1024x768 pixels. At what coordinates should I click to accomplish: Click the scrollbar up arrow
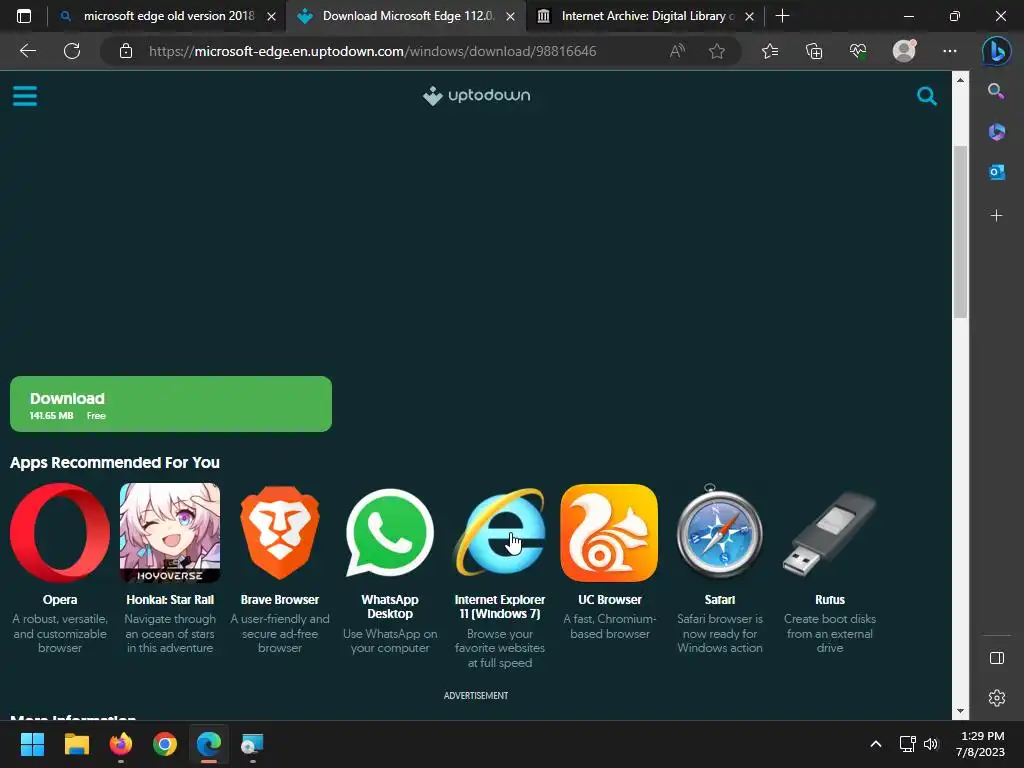[x=960, y=80]
